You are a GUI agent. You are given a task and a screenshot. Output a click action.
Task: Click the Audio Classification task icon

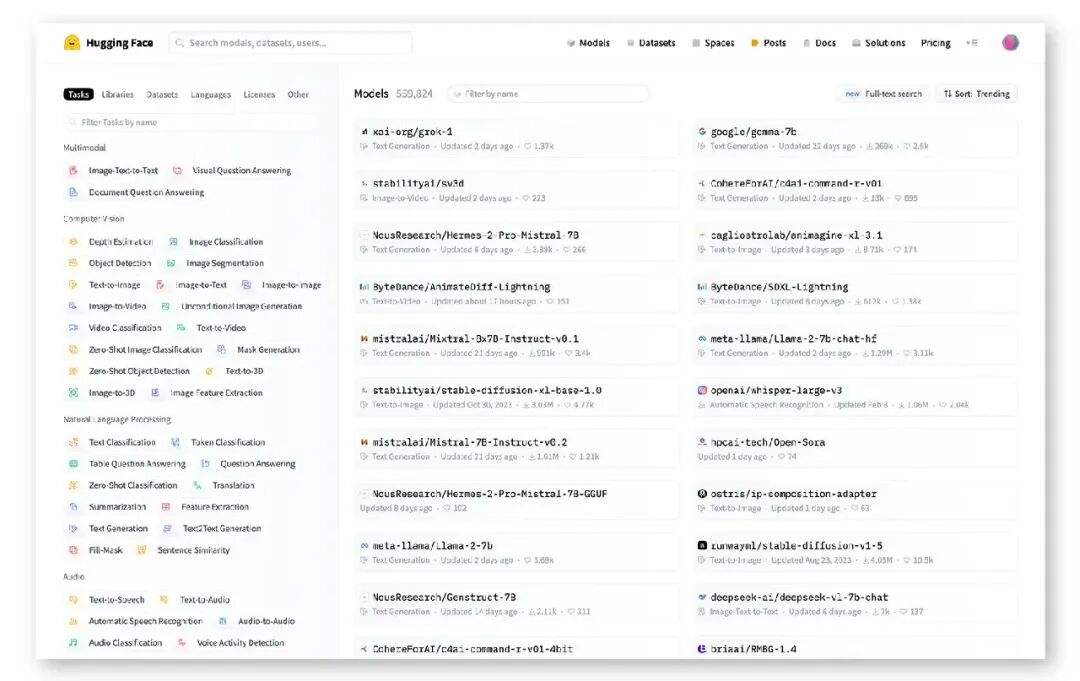pos(73,642)
